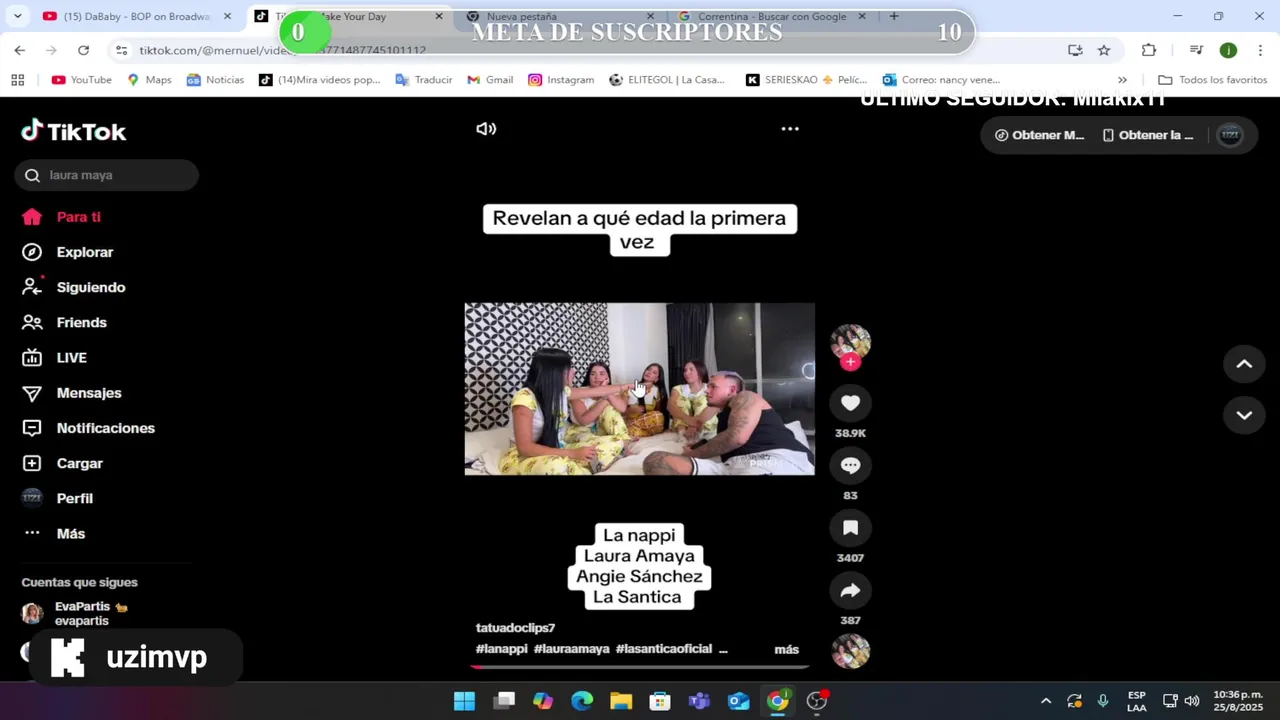Open Cargar to upload a video
Screen dimensions: 1280x720
pos(63,463)
